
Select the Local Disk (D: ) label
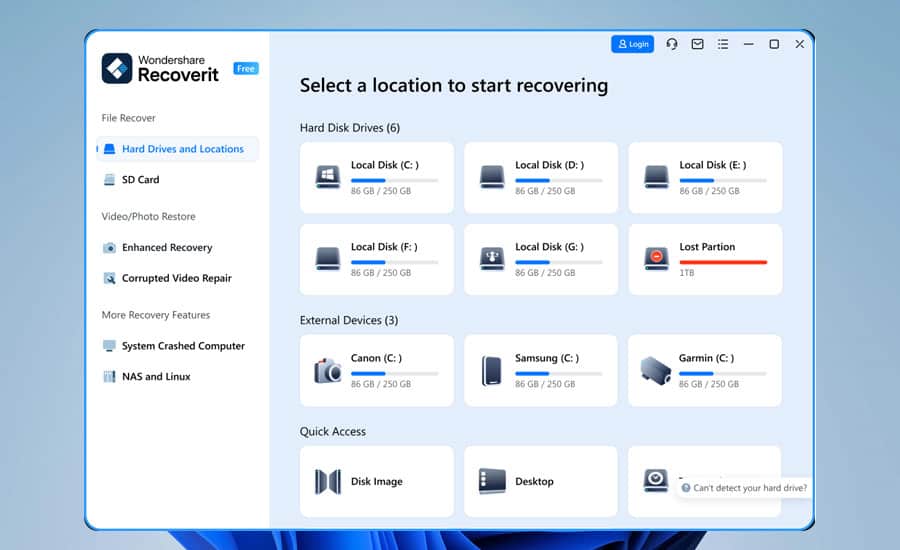(x=549, y=165)
